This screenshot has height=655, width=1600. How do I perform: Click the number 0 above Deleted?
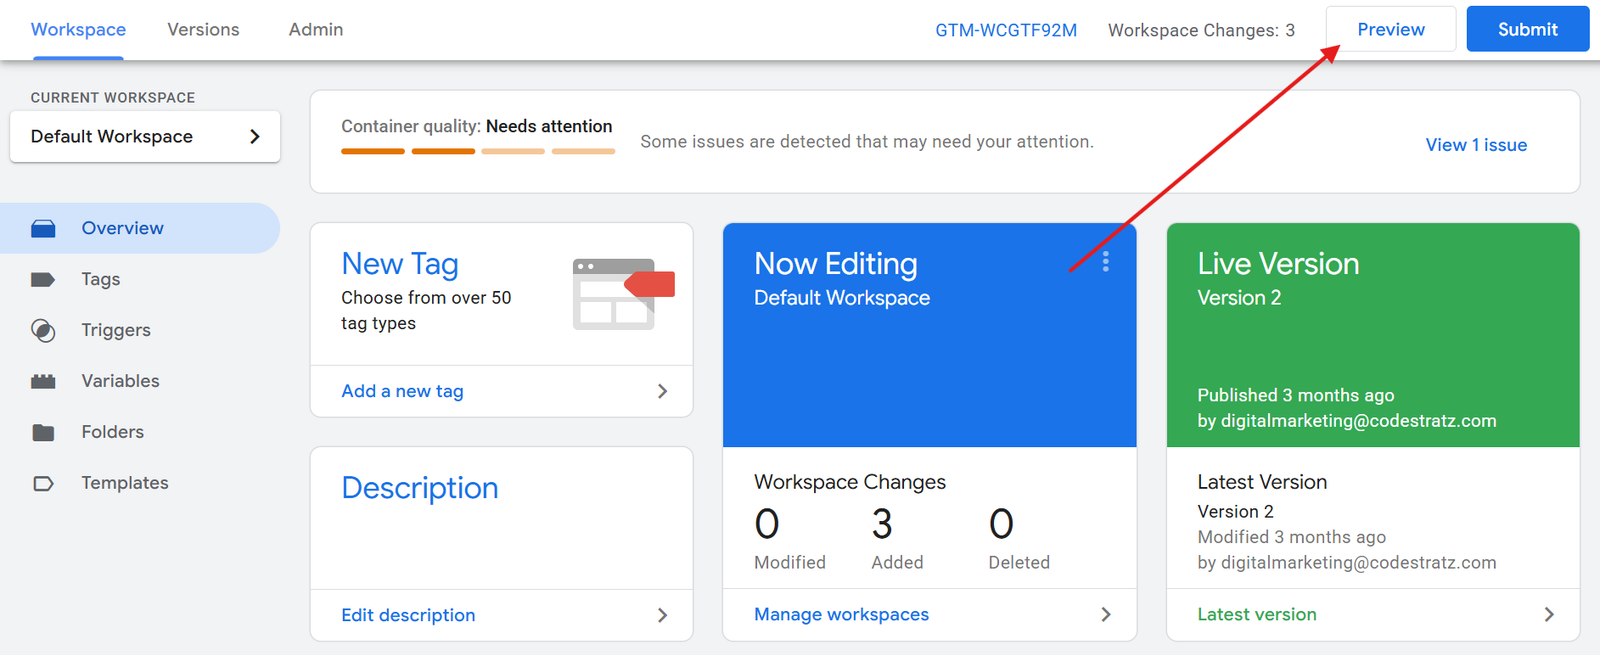click(1001, 525)
